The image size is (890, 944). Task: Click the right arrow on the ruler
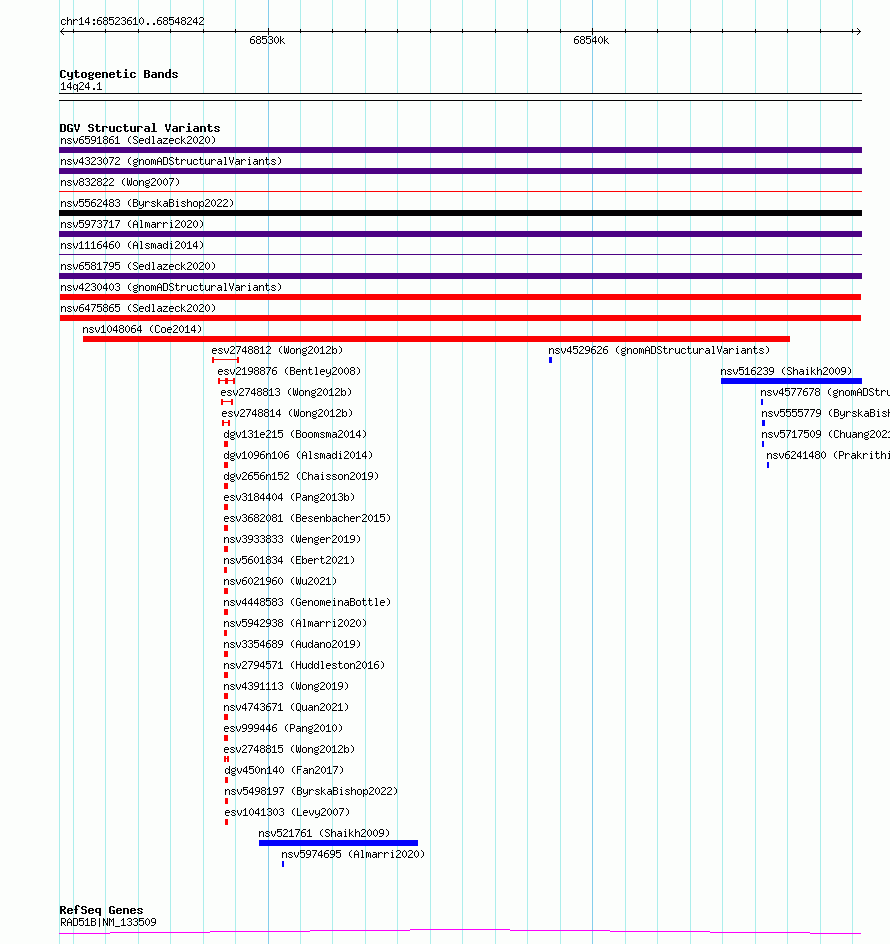858,31
